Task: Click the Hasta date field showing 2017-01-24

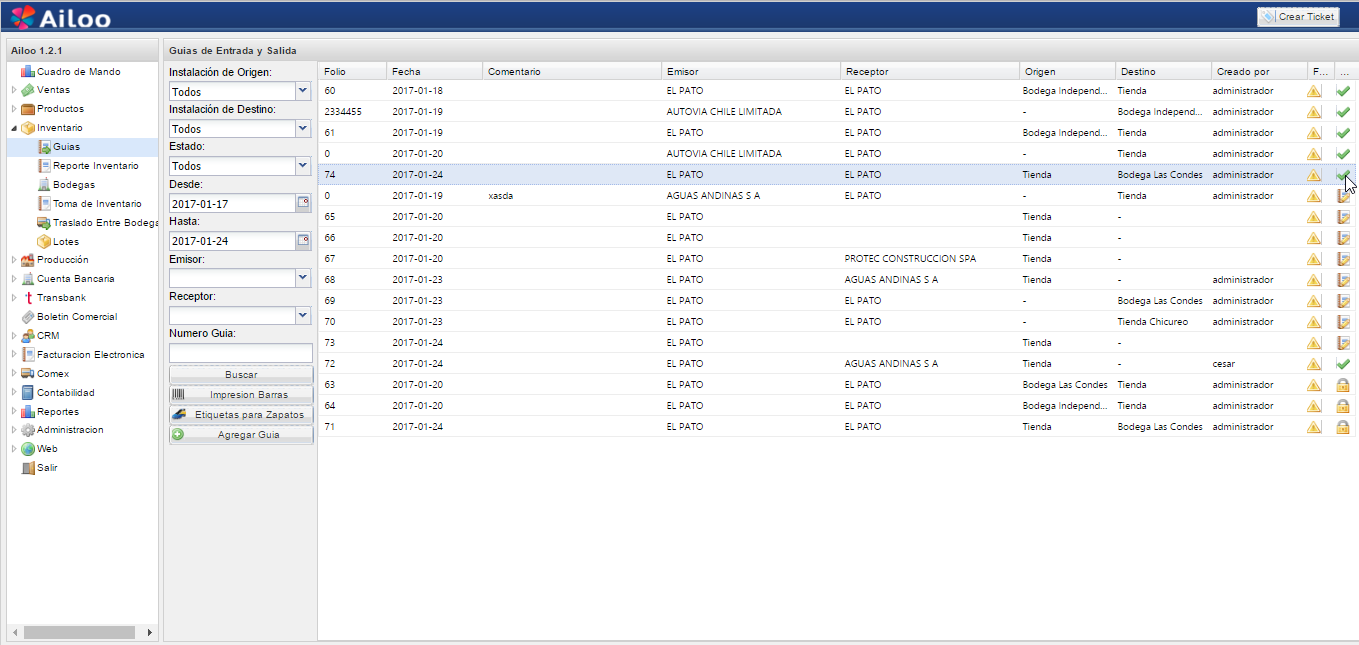Action: click(x=232, y=241)
